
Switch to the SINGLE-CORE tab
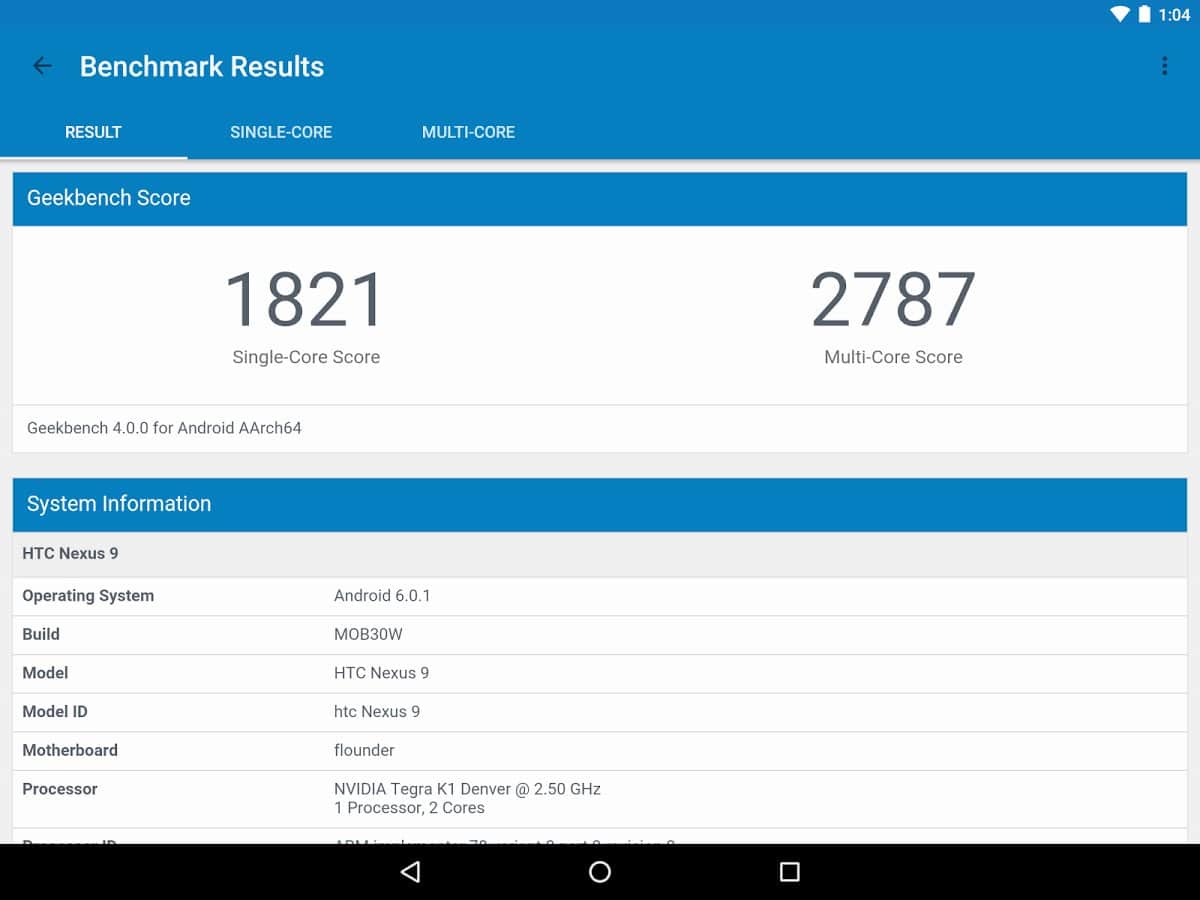pos(281,132)
